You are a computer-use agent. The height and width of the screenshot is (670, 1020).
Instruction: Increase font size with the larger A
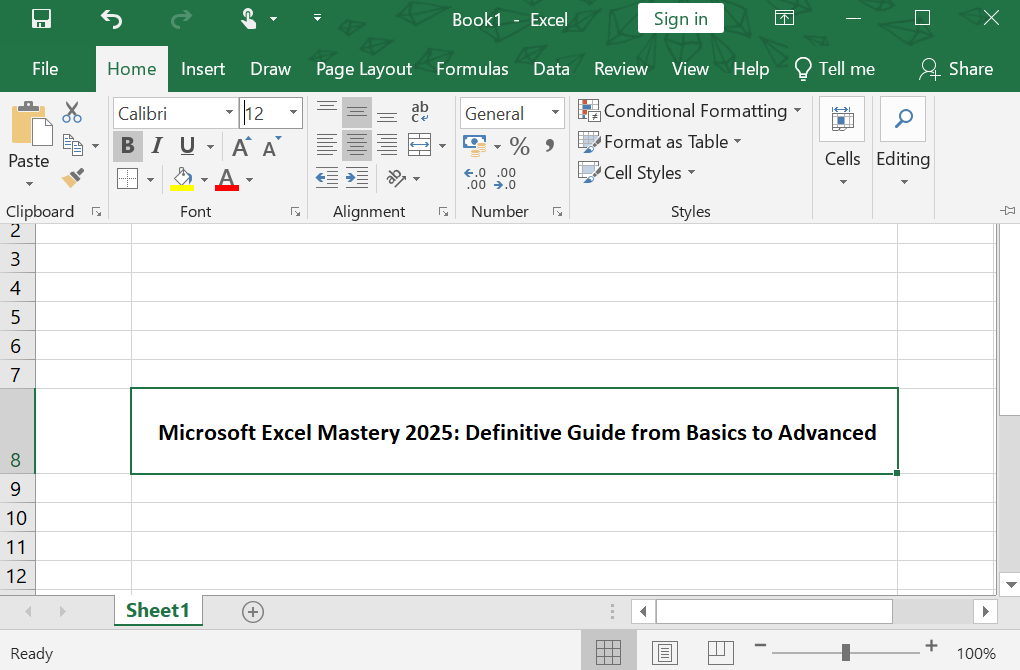tap(241, 146)
